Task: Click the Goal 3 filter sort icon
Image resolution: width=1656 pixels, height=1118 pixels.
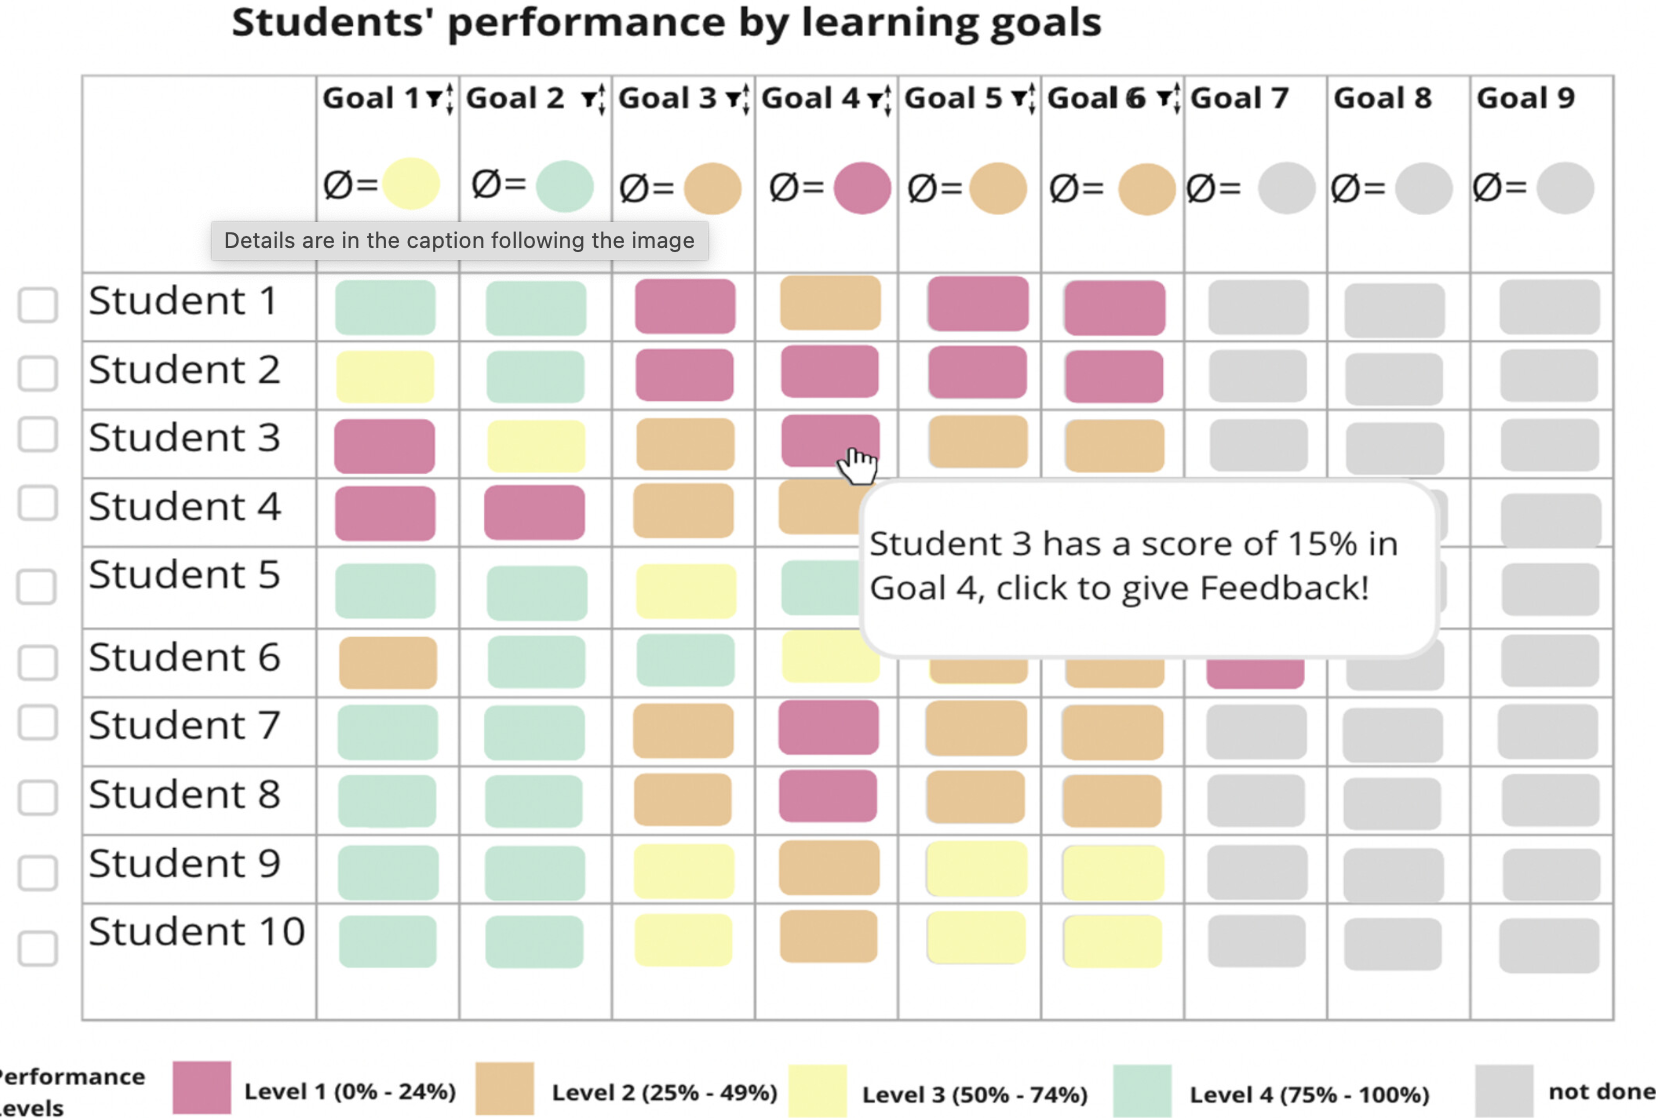Action: pos(737,98)
